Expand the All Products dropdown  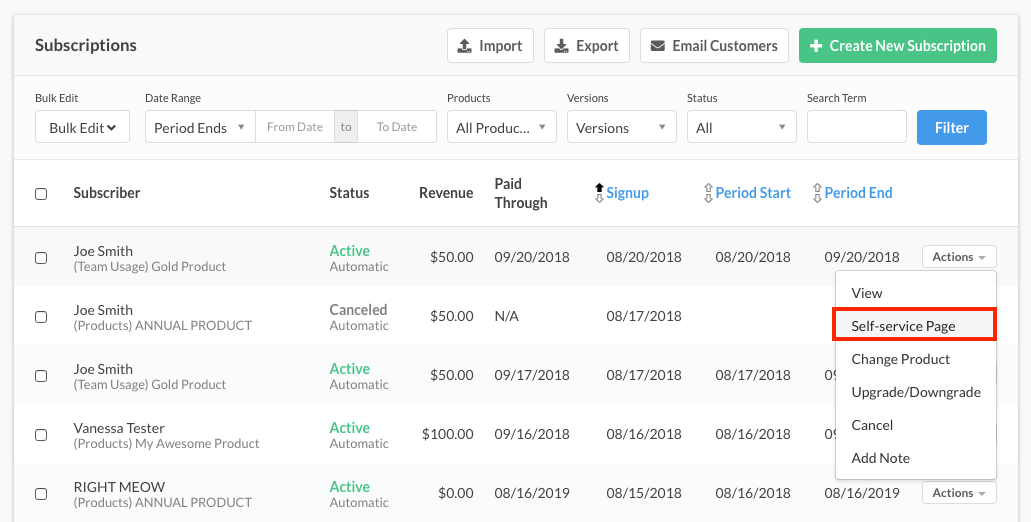[x=502, y=128]
